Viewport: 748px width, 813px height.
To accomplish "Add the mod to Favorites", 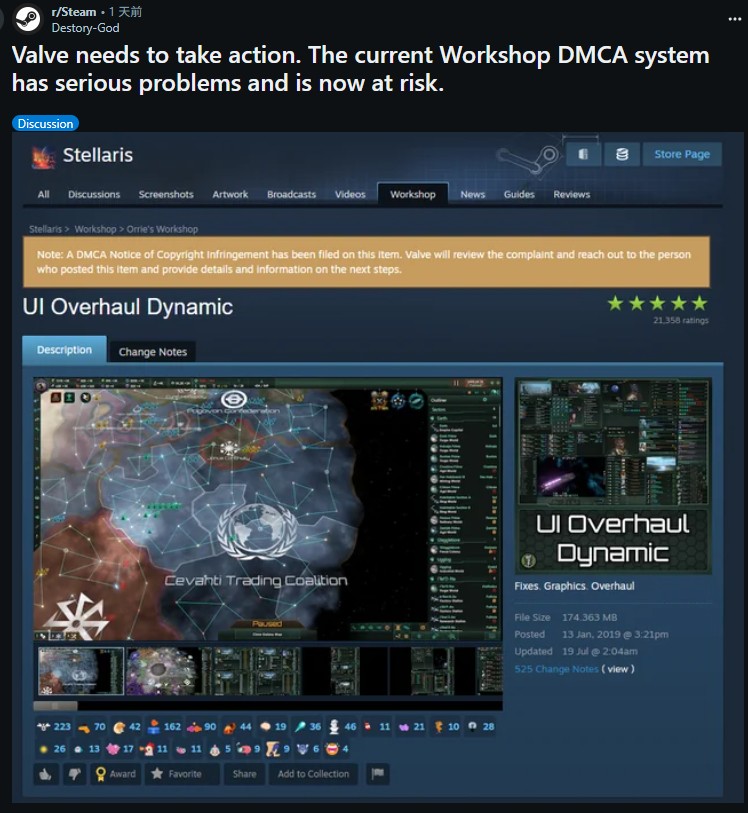I will [182, 774].
